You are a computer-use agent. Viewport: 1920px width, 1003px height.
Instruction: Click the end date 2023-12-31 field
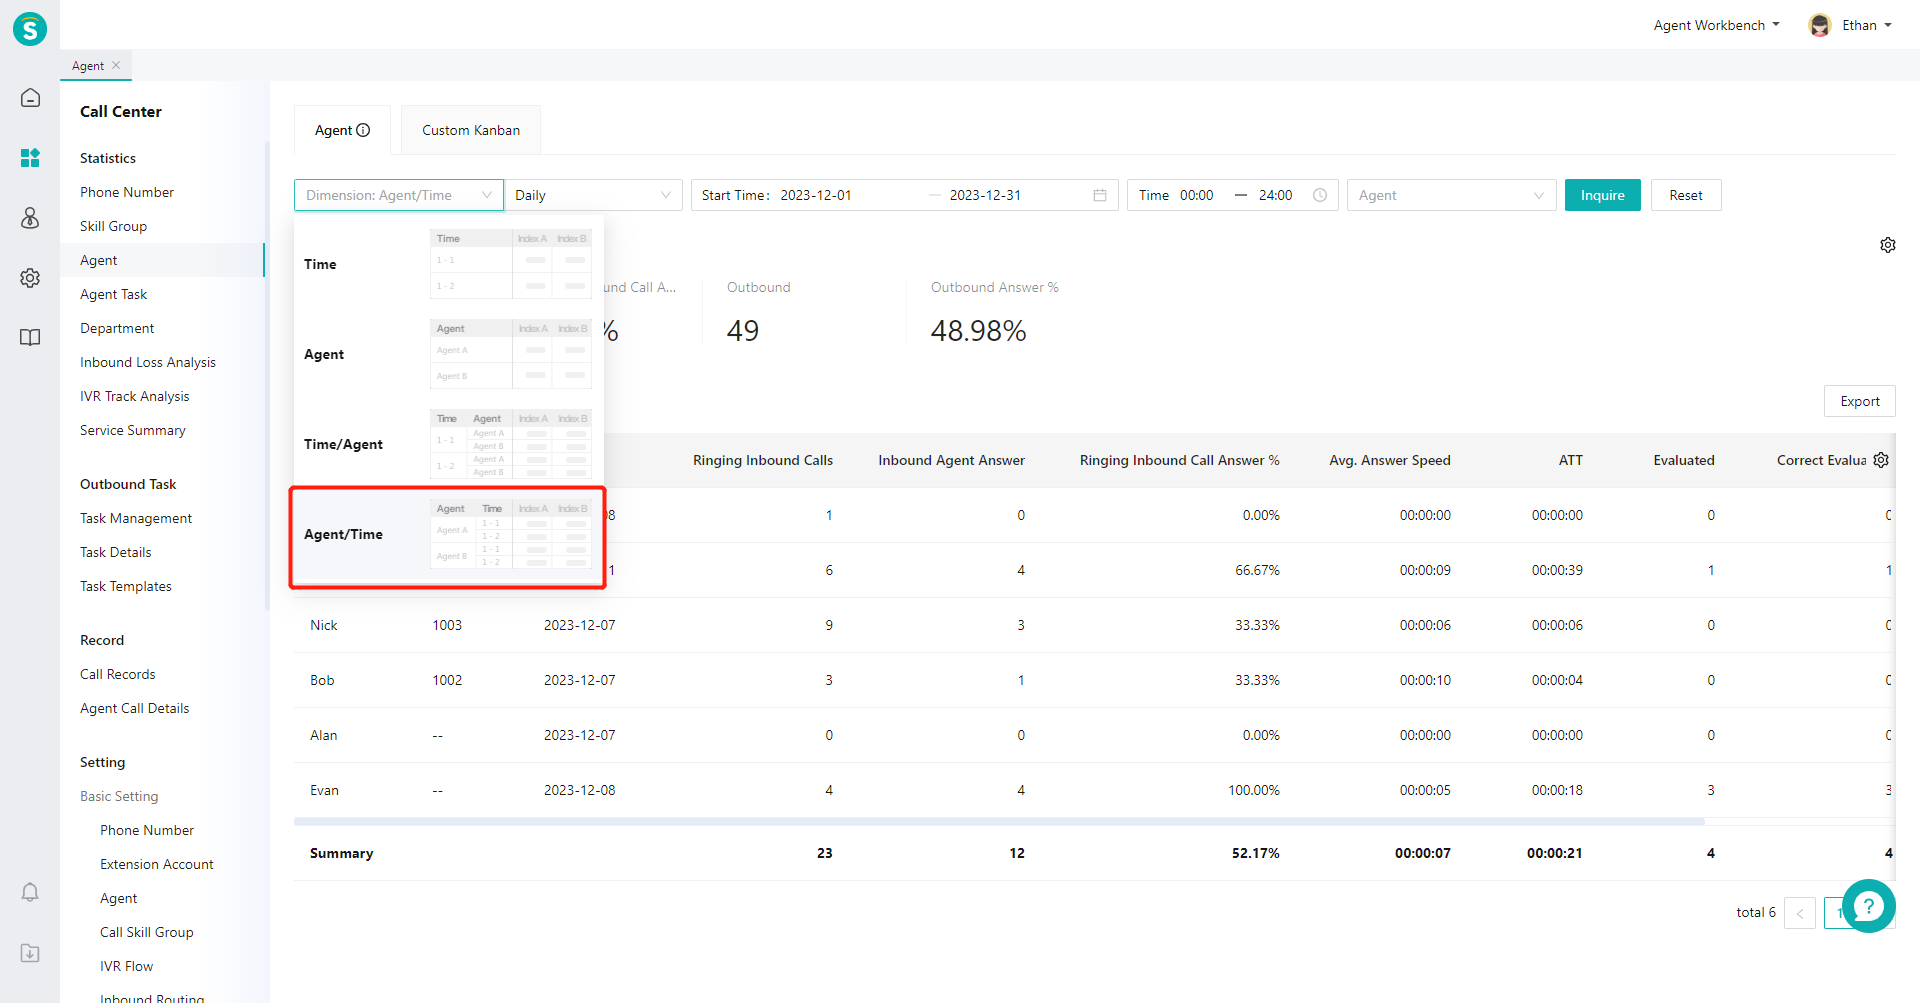[x=985, y=195]
